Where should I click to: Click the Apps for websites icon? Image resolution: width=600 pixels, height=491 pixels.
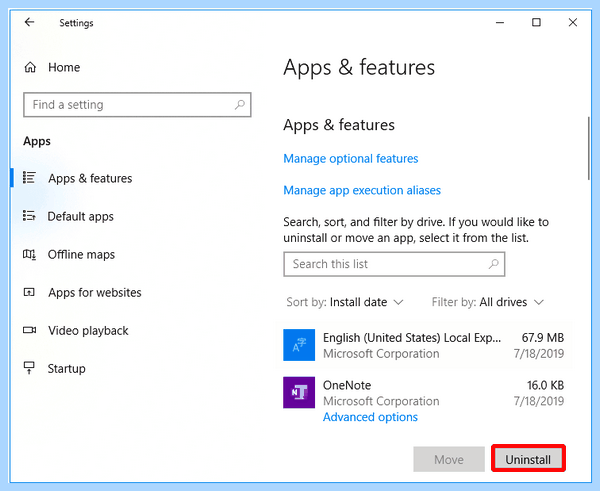click(29, 292)
